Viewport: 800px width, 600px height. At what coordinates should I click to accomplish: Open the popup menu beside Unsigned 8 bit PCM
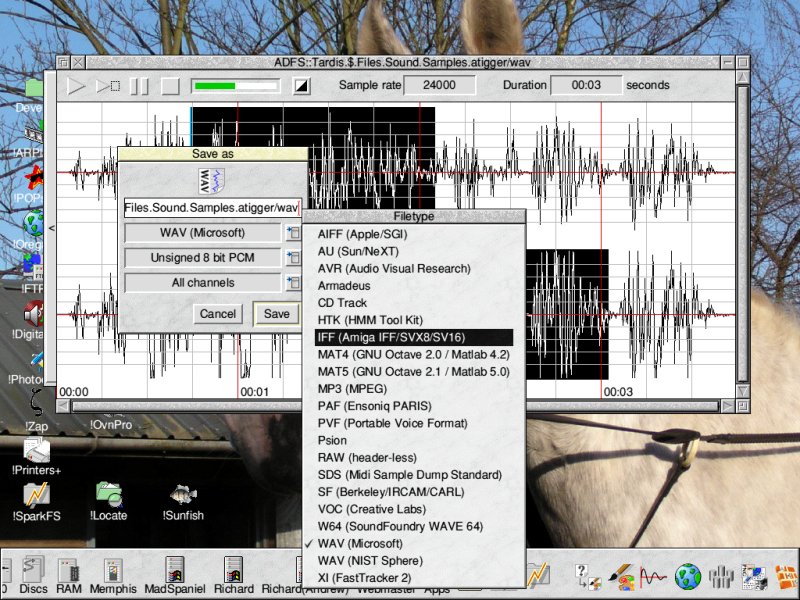(293, 258)
